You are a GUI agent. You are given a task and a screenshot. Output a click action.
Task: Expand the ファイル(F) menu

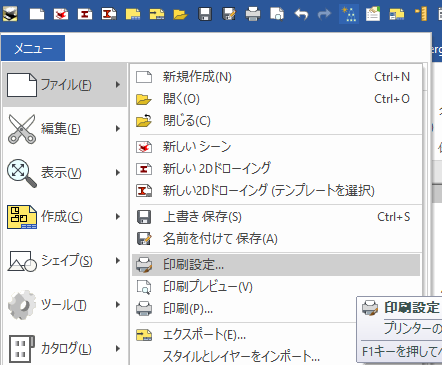(x=65, y=85)
